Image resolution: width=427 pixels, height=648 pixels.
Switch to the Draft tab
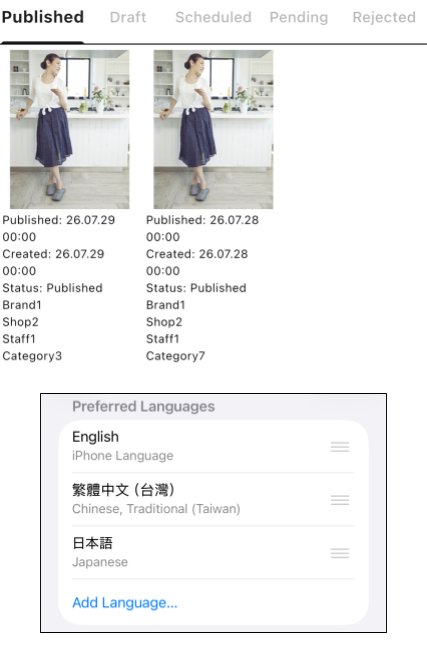click(x=128, y=17)
